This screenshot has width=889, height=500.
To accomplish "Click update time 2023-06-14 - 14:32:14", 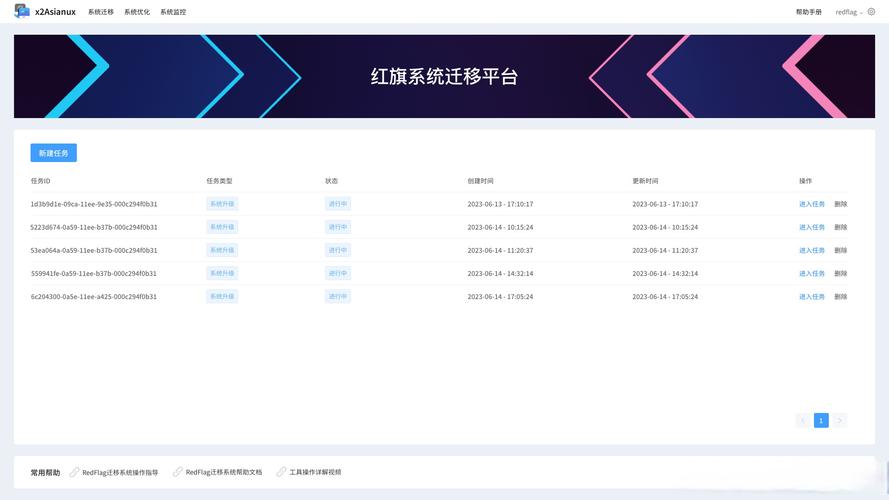I will [x=665, y=274].
